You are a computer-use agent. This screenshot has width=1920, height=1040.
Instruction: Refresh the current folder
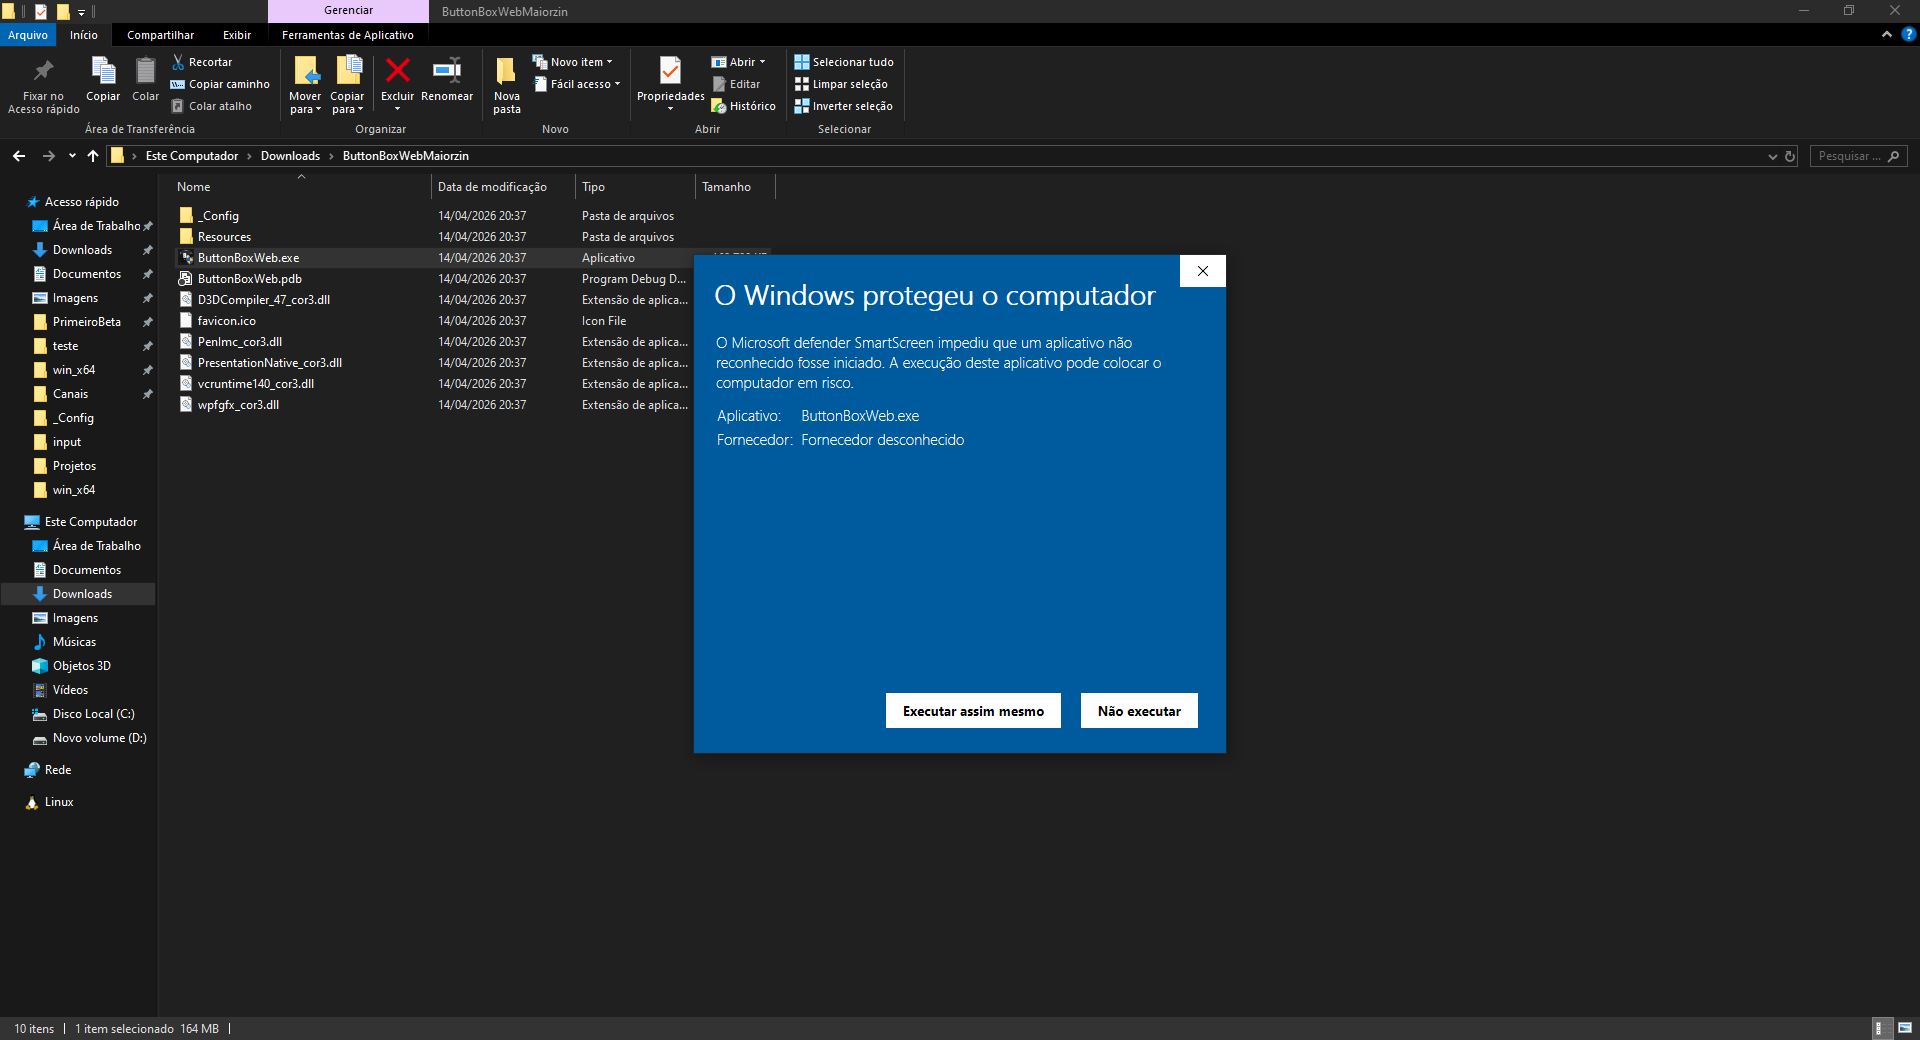coord(1790,156)
